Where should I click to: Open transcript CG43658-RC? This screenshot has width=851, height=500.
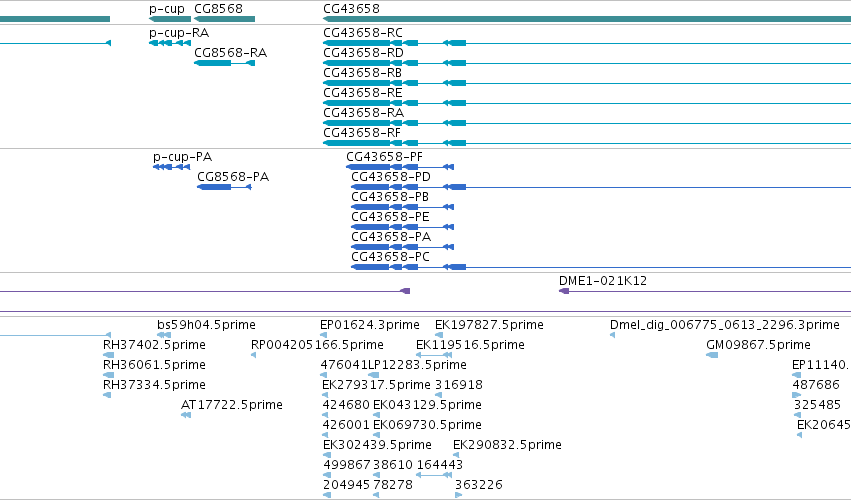[363, 33]
